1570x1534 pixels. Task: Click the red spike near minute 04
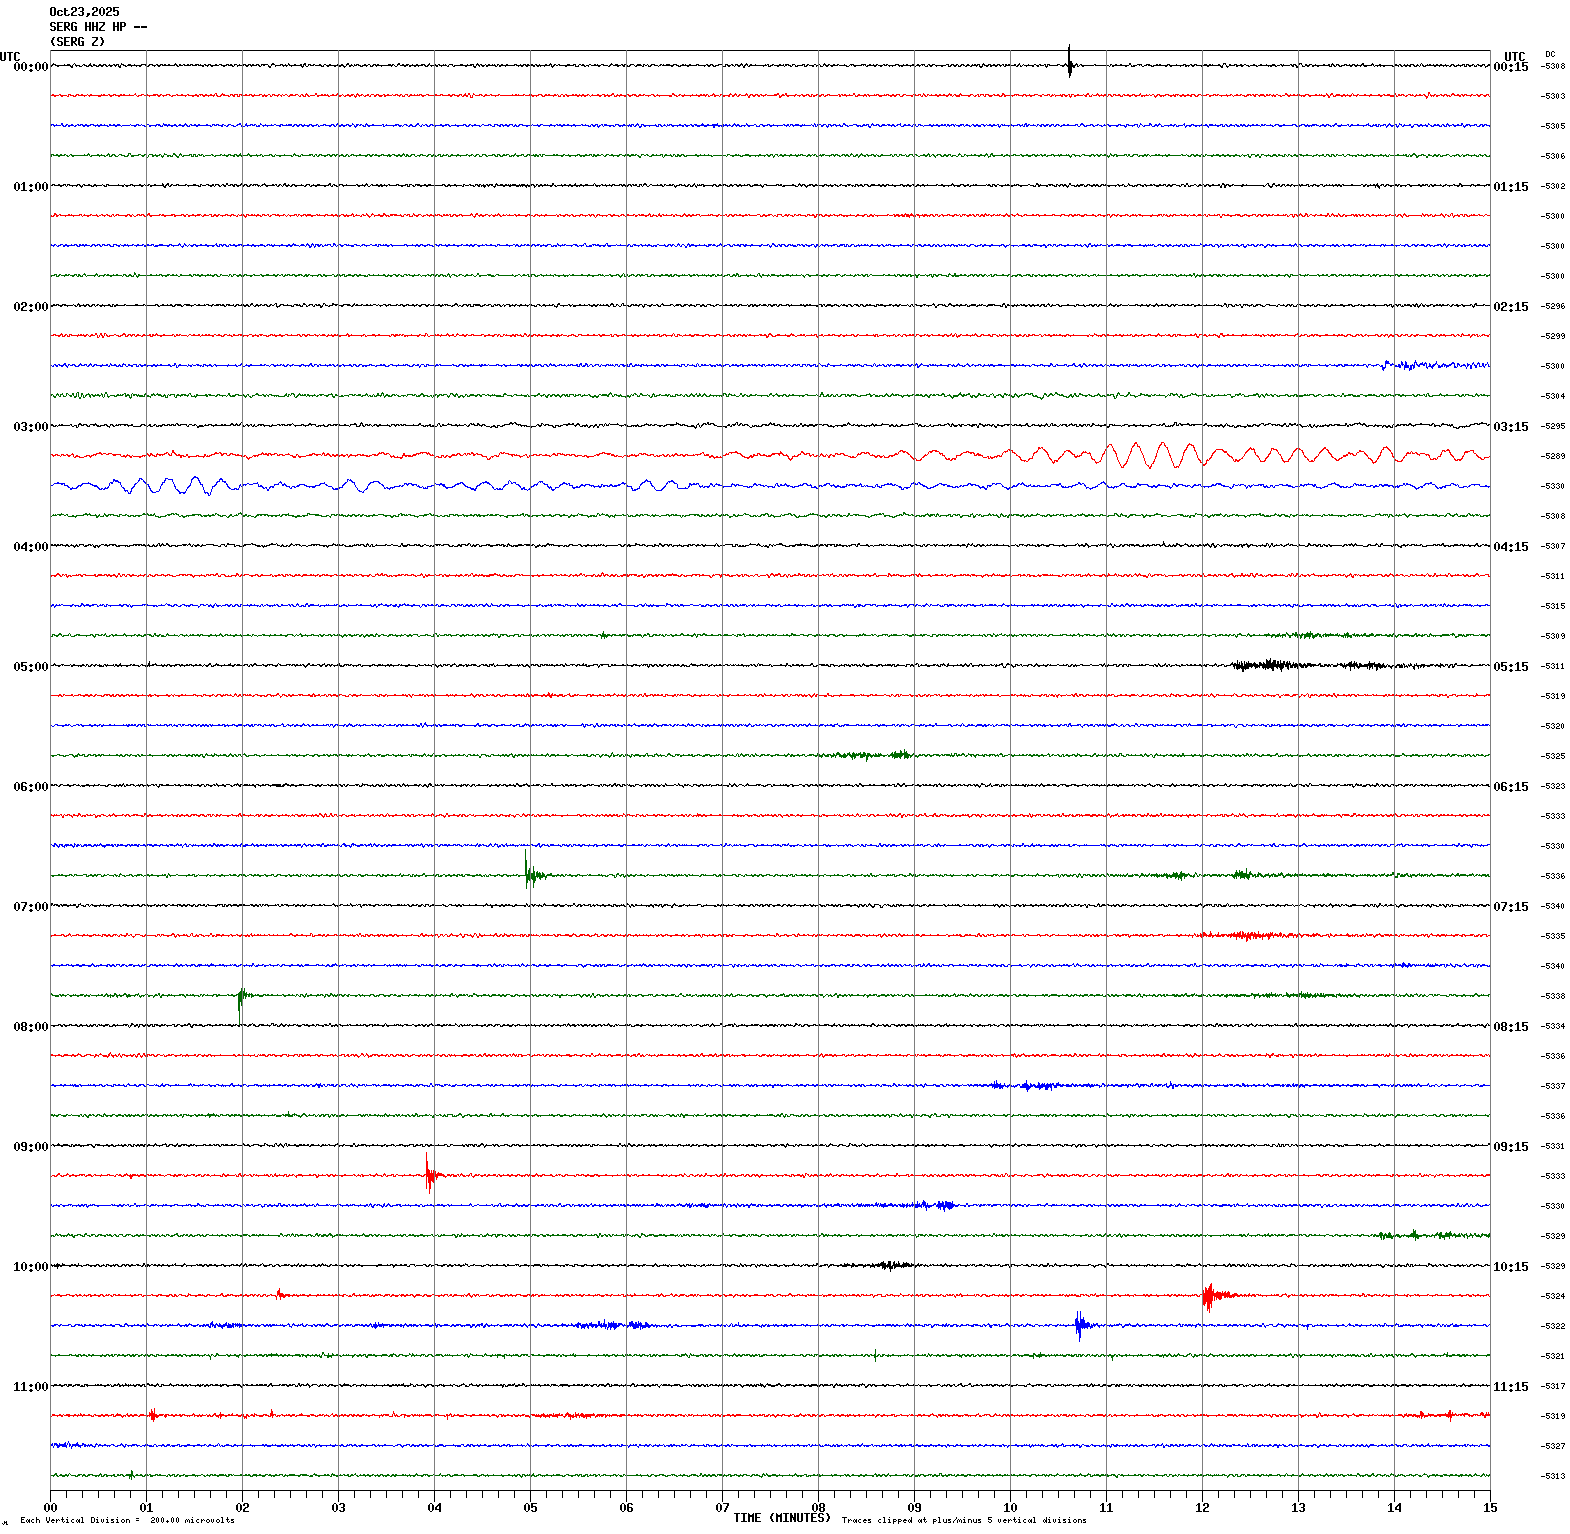[x=429, y=1174]
